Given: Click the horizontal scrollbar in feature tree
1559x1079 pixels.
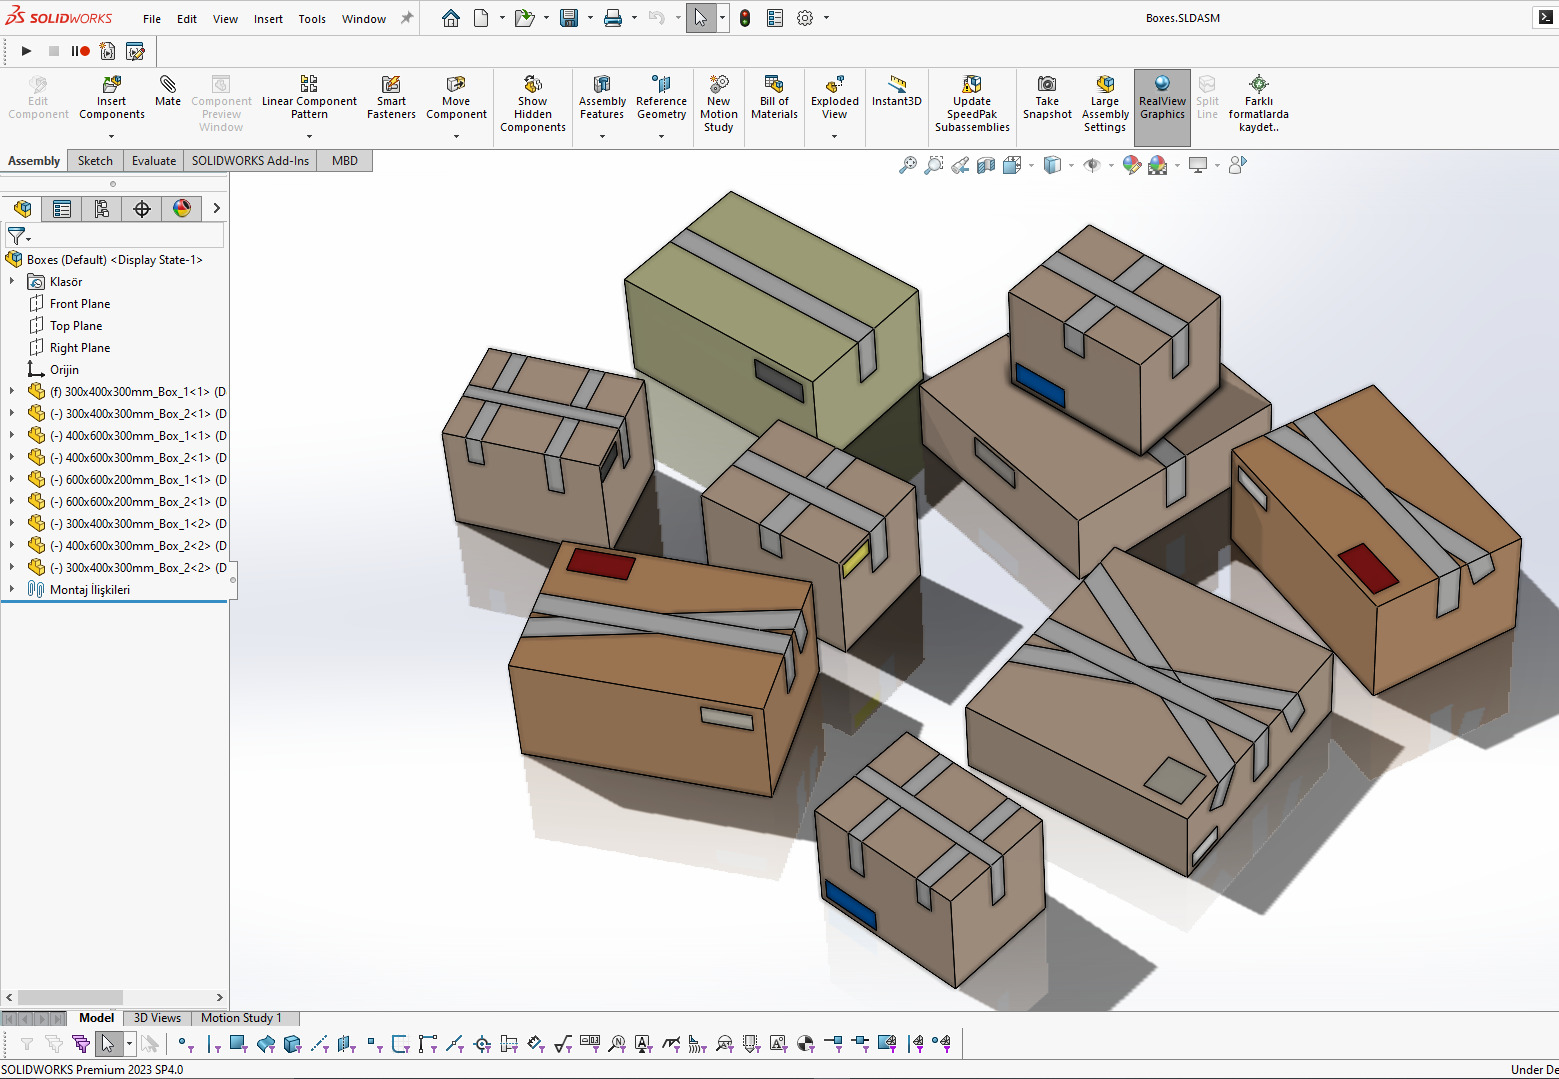Looking at the screenshot, I should 70,997.
